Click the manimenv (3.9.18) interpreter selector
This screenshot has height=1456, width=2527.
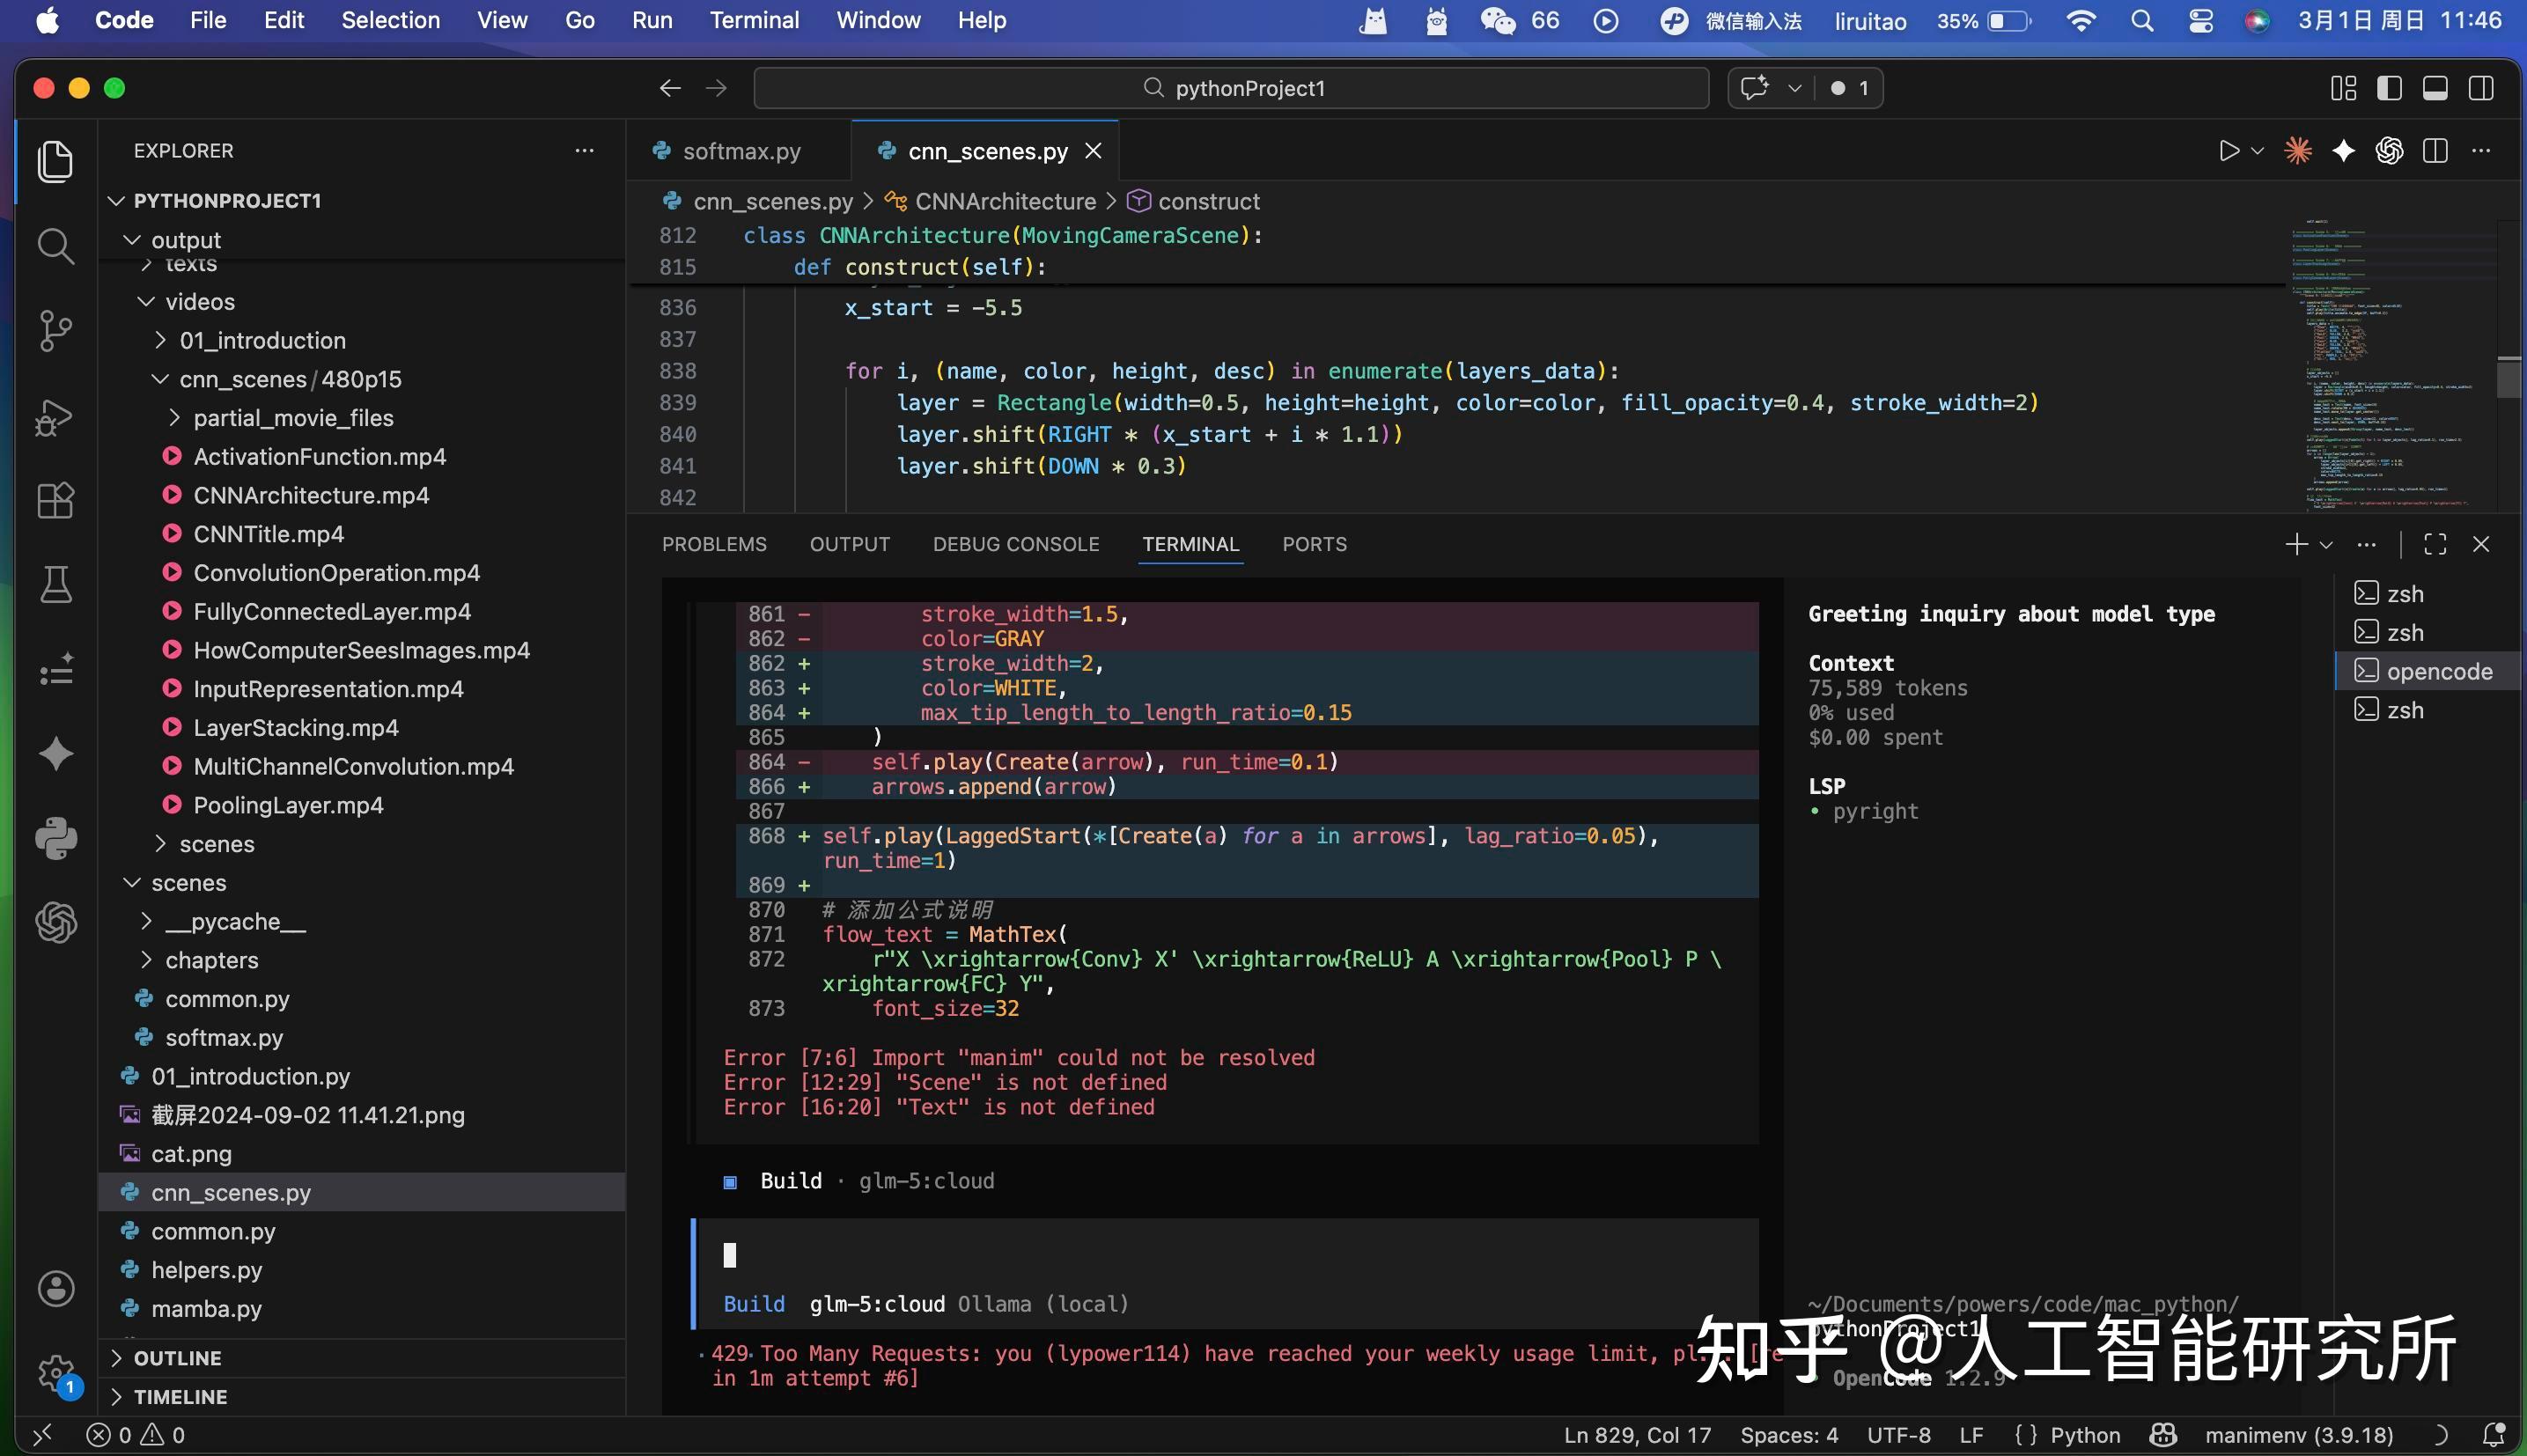click(2299, 1435)
